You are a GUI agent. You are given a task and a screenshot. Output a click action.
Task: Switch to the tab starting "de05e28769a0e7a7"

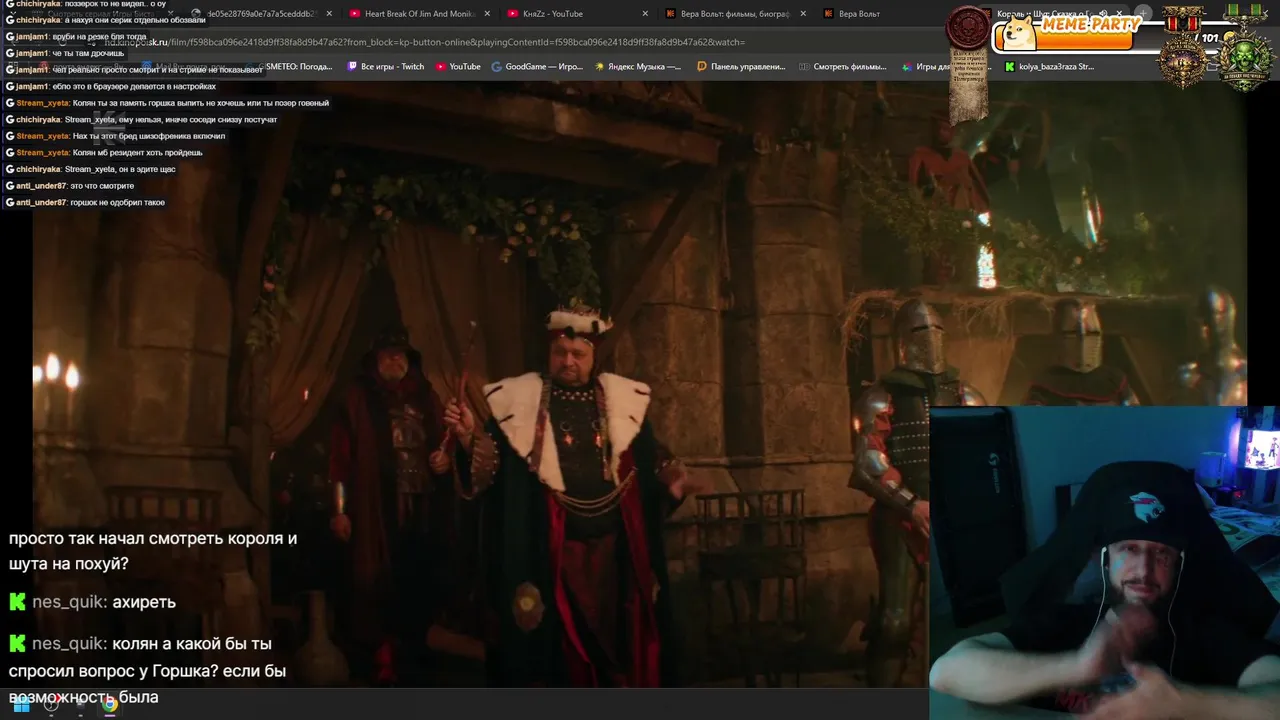tap(260, 14)
